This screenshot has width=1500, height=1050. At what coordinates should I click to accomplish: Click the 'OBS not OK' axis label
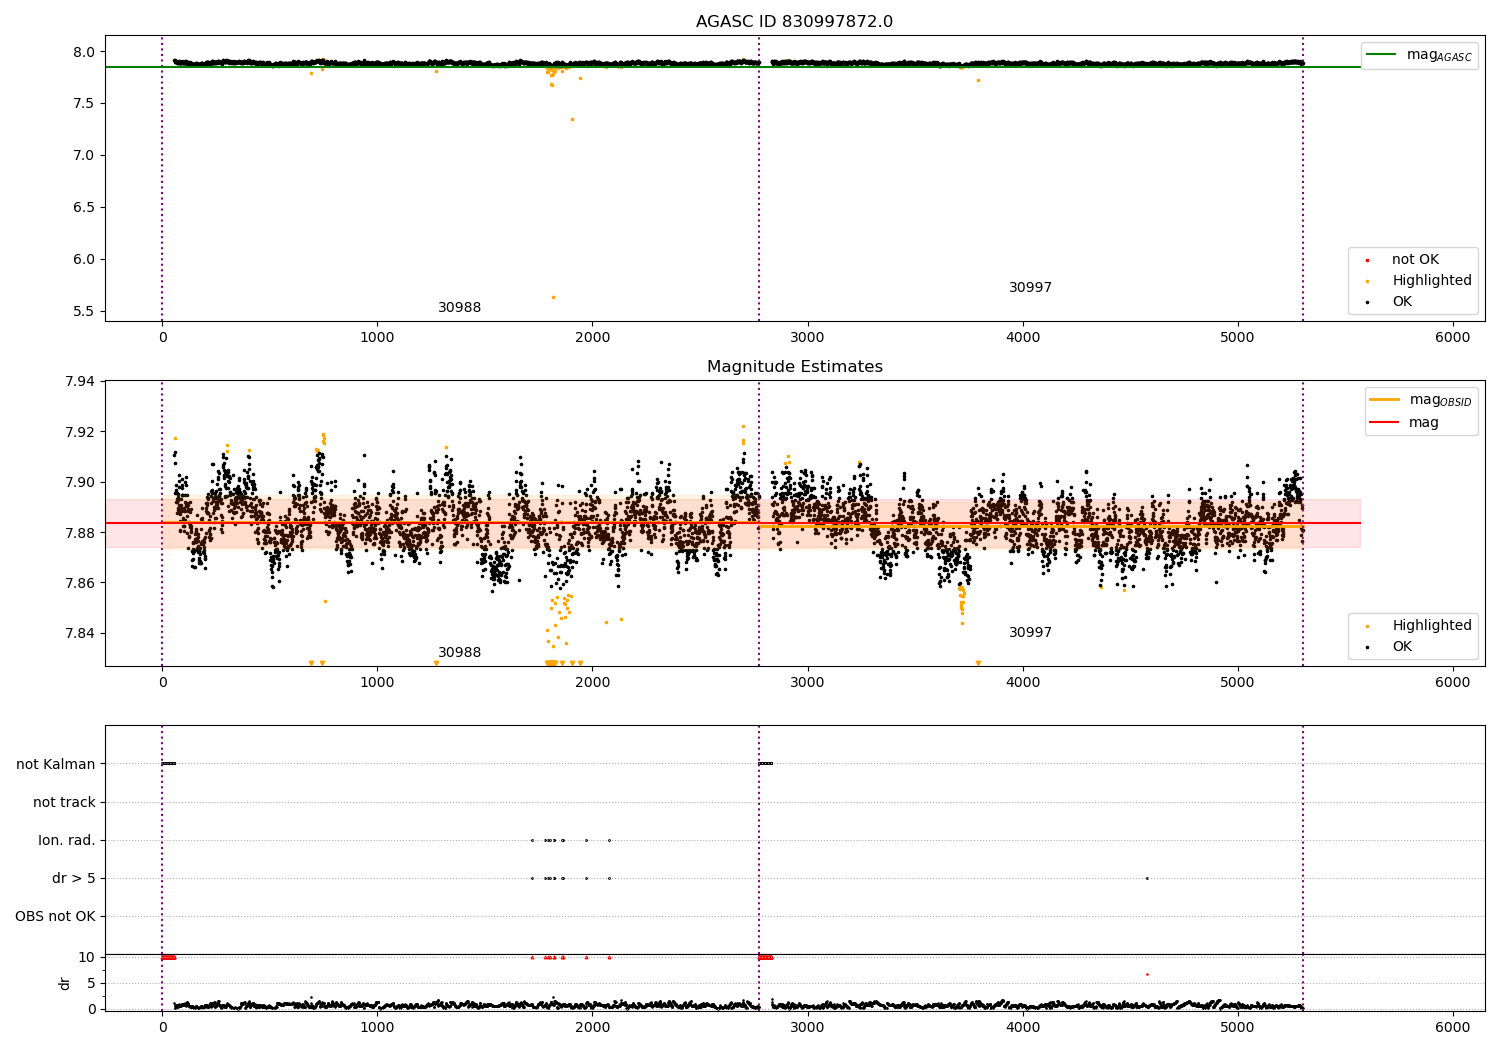click(x=55, y=916)
